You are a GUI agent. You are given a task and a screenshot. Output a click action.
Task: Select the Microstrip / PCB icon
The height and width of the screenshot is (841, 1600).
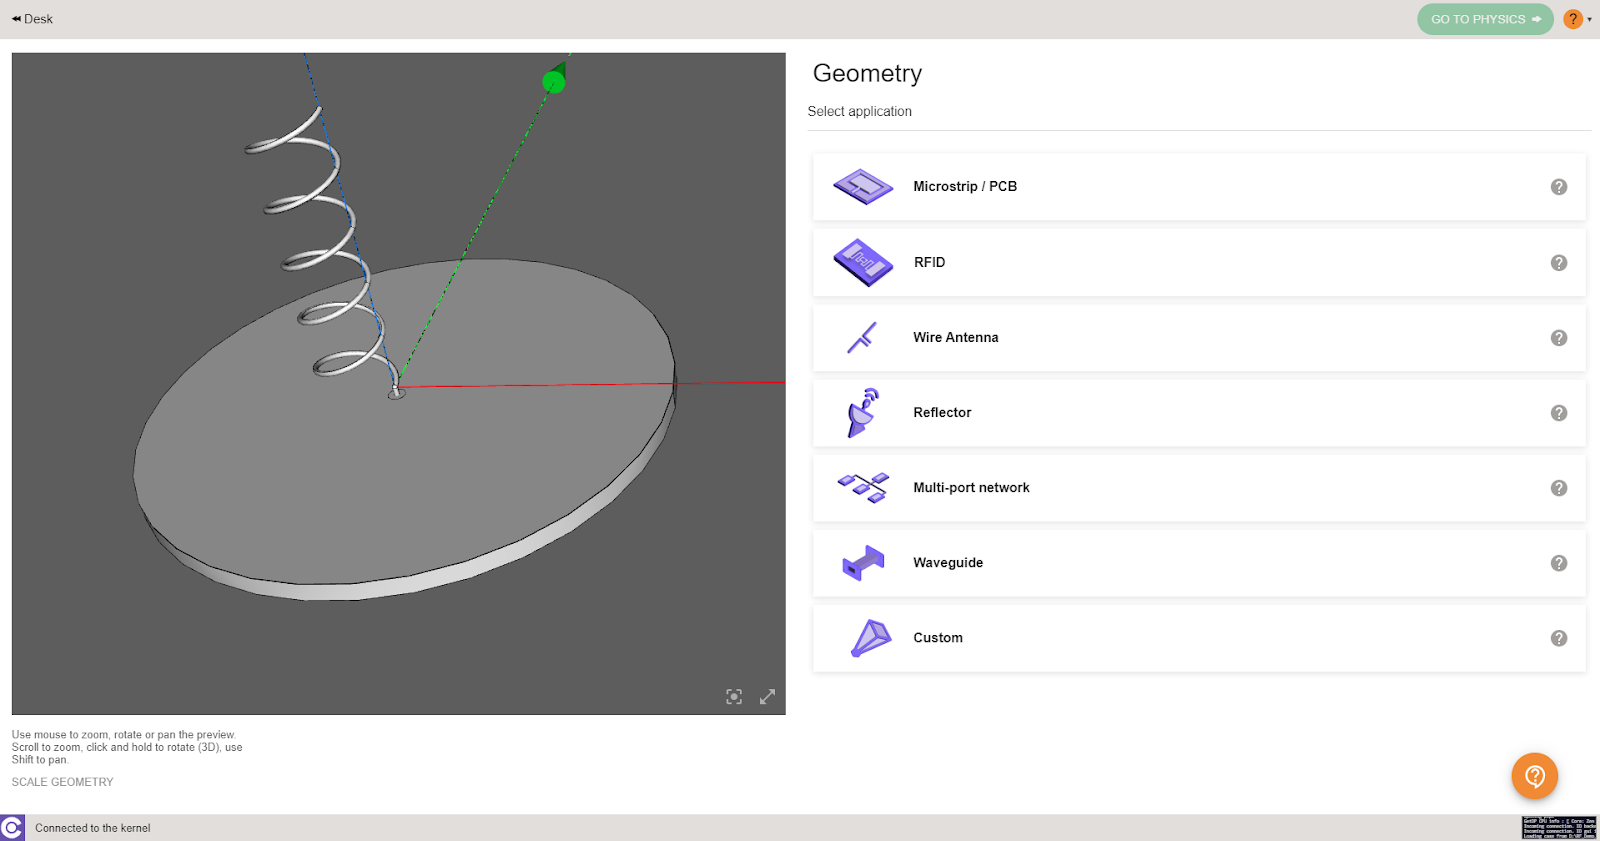click(x=863, y=187)
